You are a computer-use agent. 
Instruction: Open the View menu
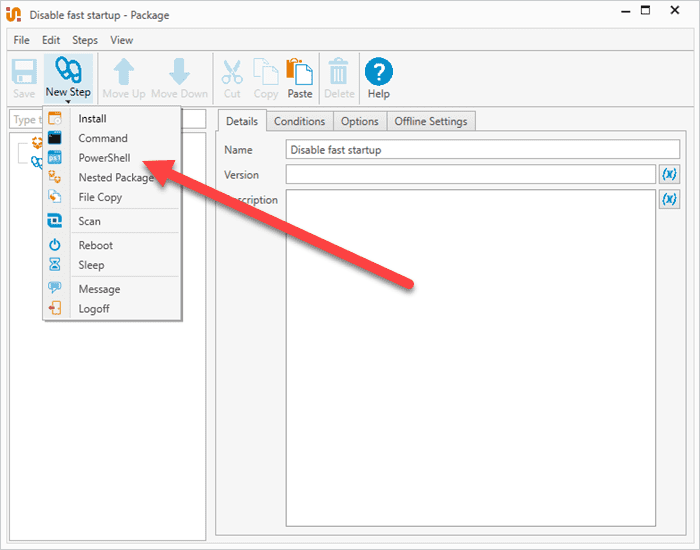coord(121,40)
